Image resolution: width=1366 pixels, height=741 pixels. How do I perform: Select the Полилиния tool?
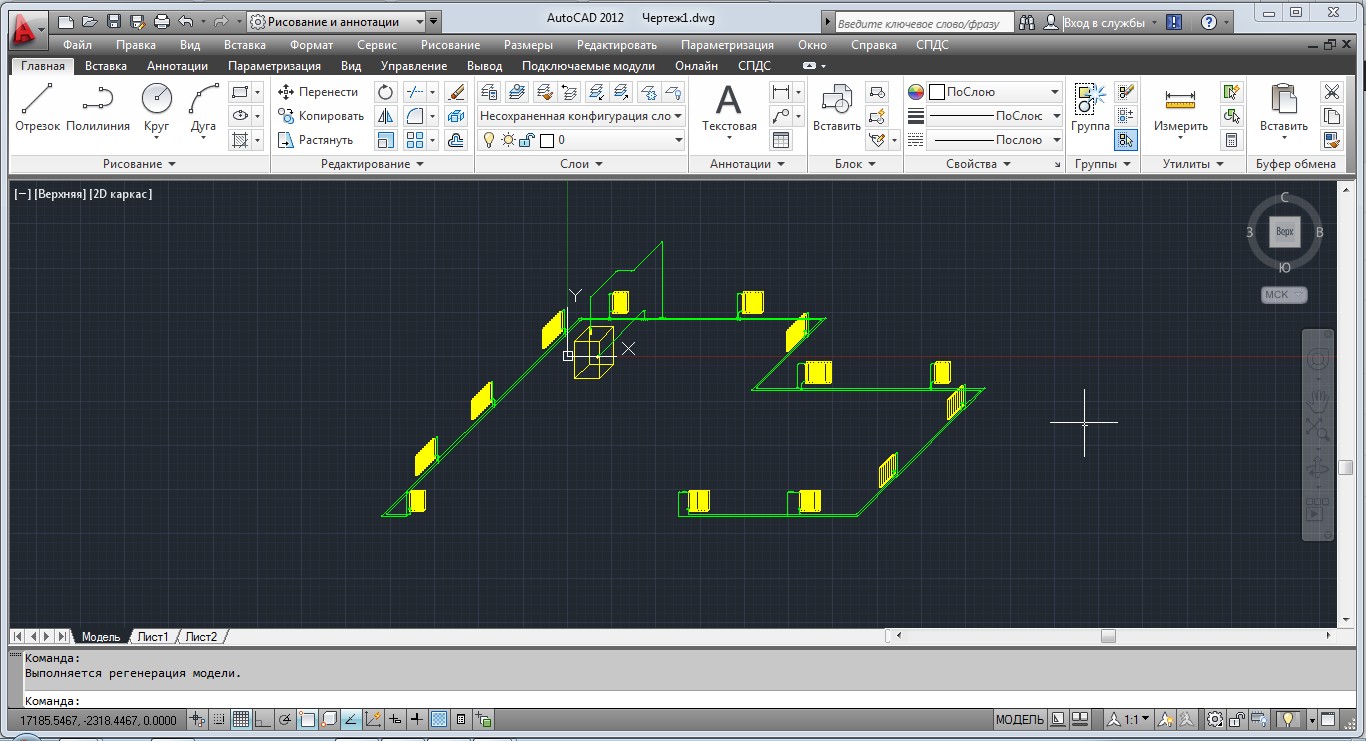click(x=98, y=108)
